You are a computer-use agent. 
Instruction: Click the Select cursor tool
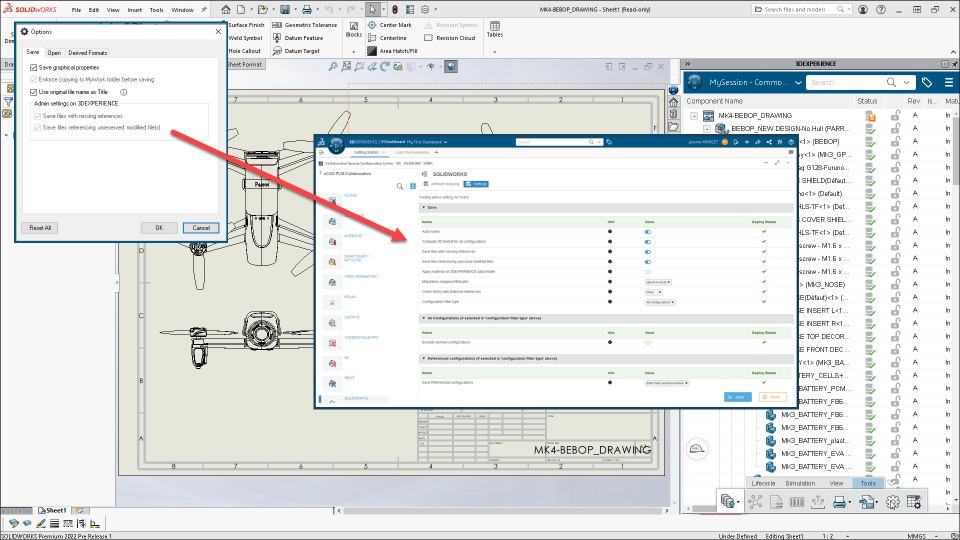(373, 9)
